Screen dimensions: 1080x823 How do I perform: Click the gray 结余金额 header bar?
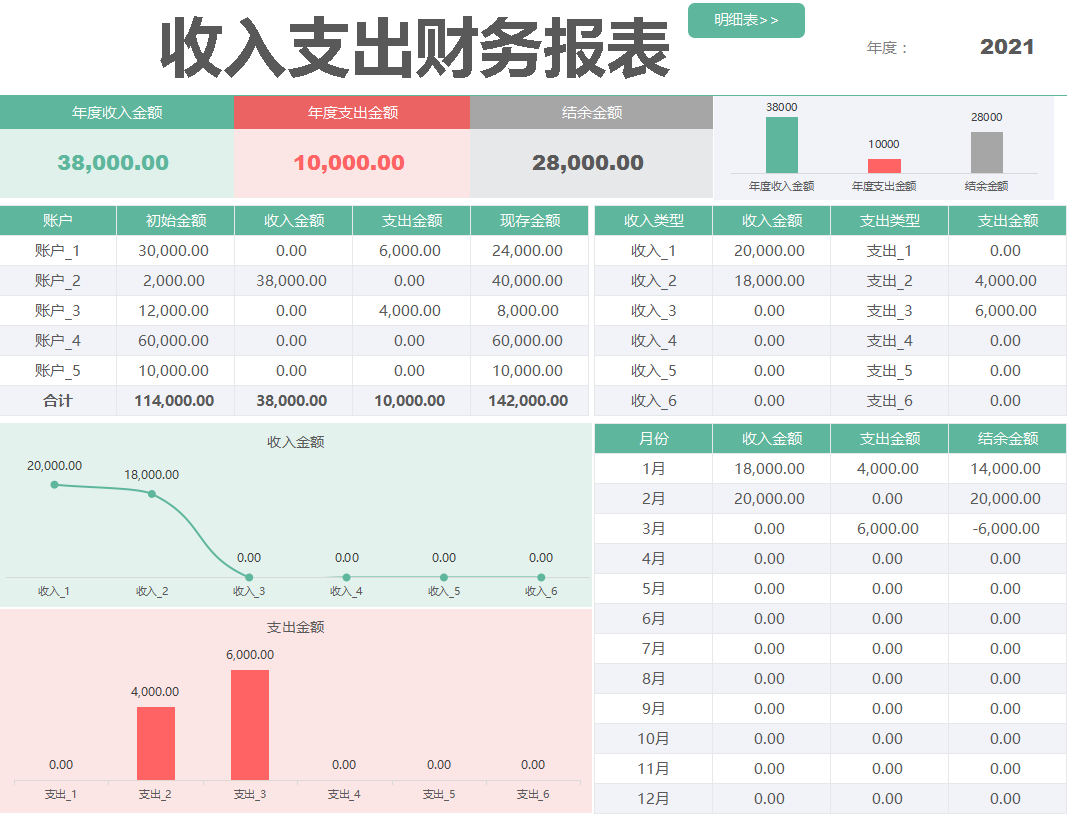pyautogui.click(x=588, y=113)
